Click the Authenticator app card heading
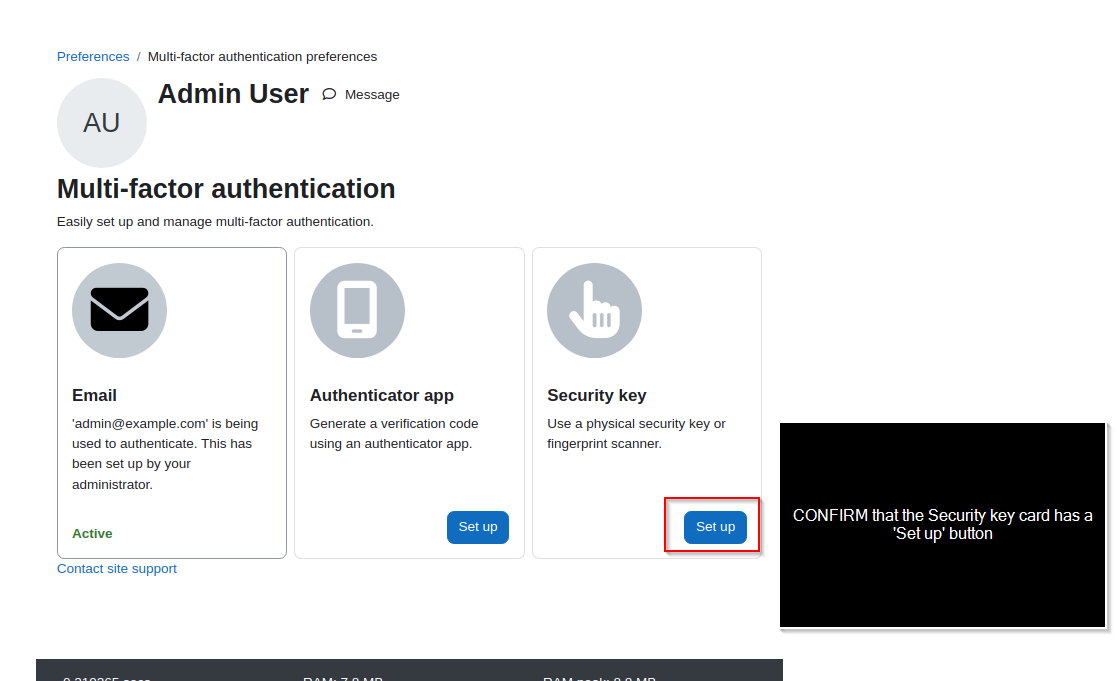 coord(382,395)
